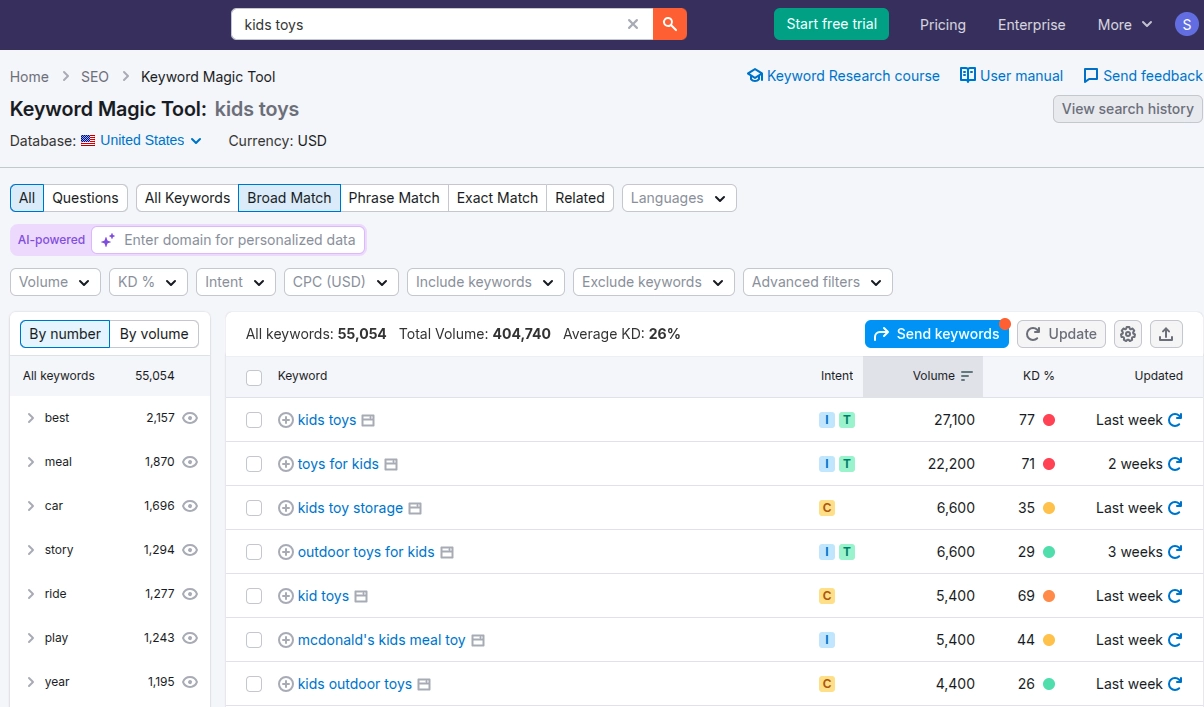Viewport: 1204px width, 707px height.
Task: Open the Exclude keywords dropdown
Action: pyautogui.click(x=654, y=282)
